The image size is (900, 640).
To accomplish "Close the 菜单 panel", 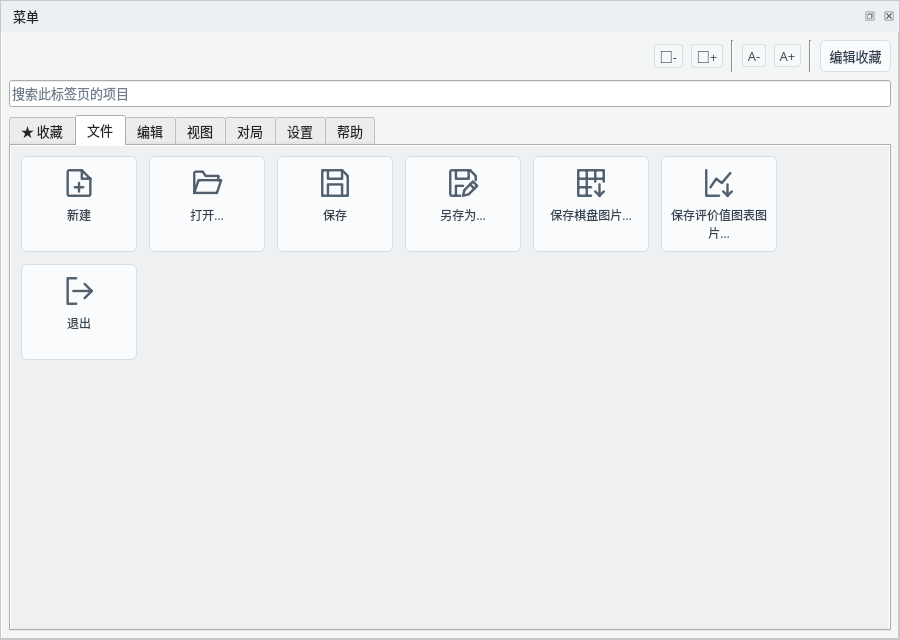I will click(x=889, y=16).
